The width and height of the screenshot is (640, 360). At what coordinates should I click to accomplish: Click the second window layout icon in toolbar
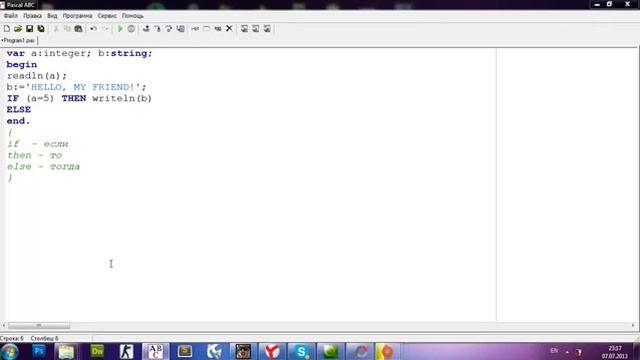coord(256,29)
